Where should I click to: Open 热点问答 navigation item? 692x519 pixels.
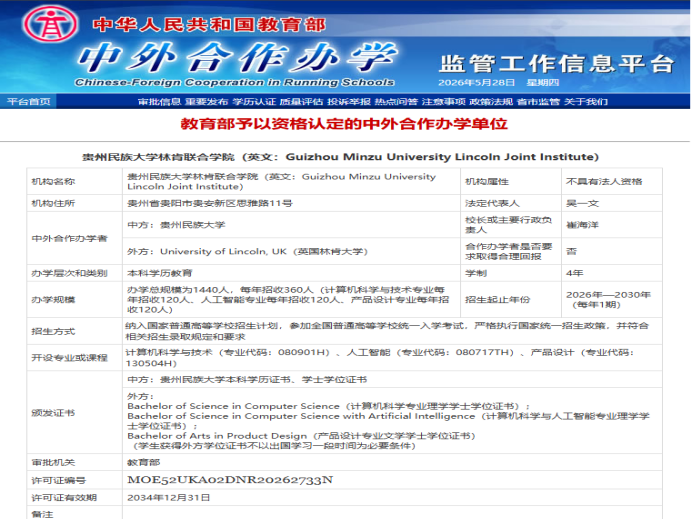(x=396, y=102)
